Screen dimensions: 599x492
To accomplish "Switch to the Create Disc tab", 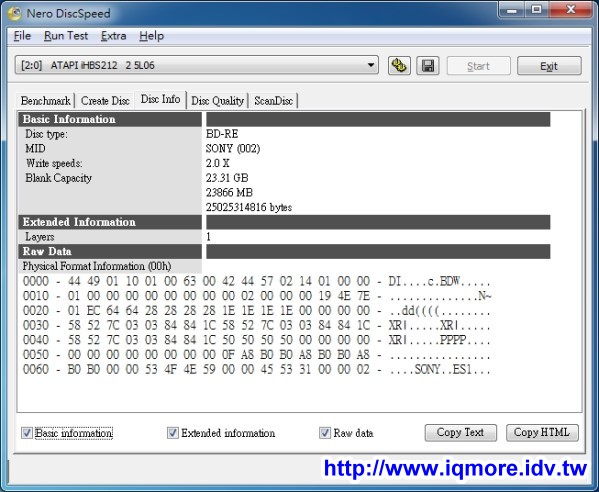I will (x=105, y=101).
